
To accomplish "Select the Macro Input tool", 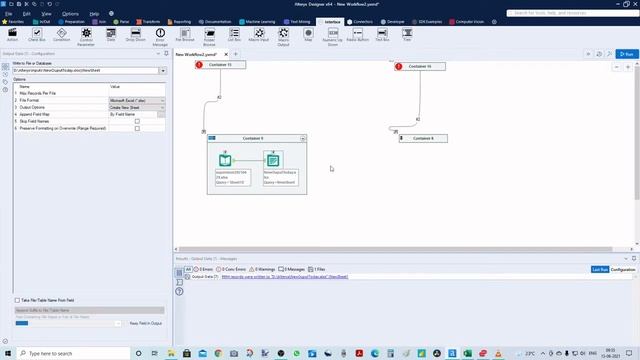I will (259, 35).
